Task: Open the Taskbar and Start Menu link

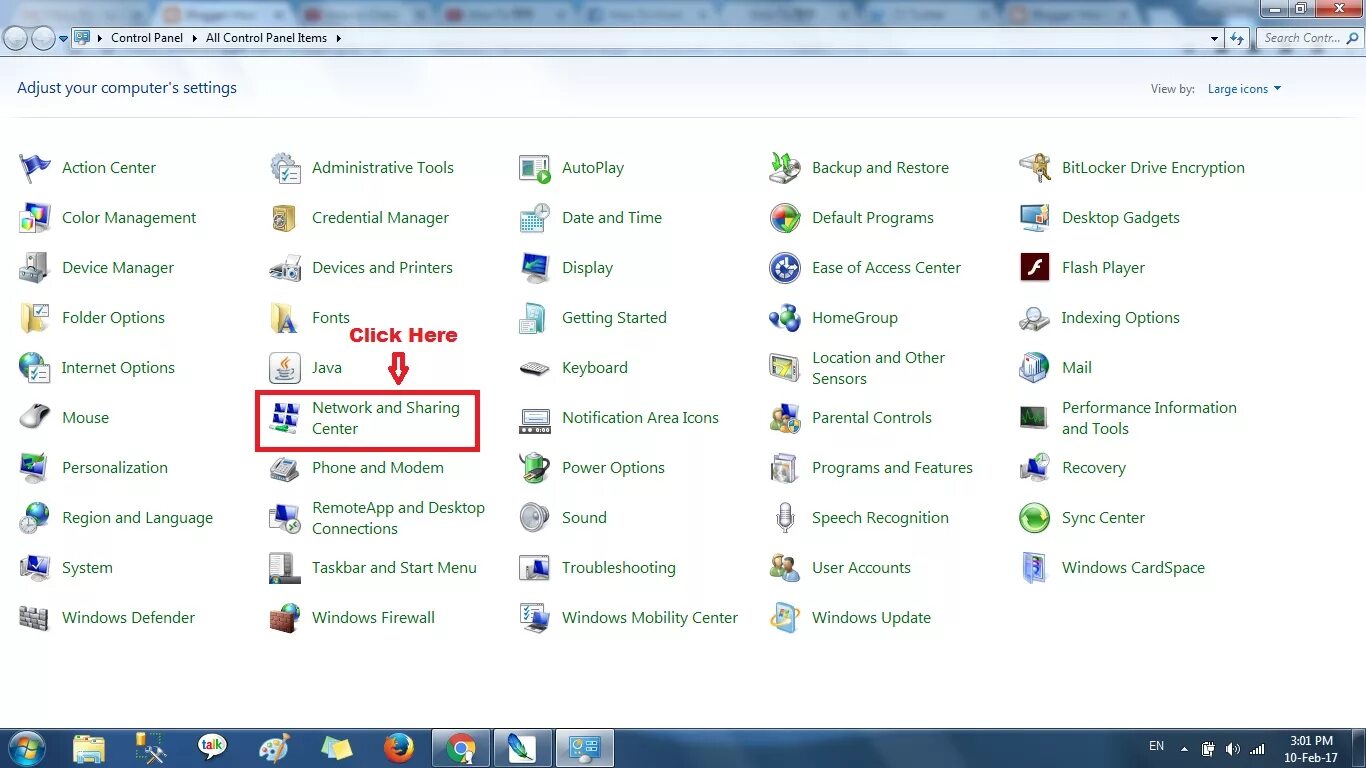Action: pyautogui.click(x=394, y=568)
